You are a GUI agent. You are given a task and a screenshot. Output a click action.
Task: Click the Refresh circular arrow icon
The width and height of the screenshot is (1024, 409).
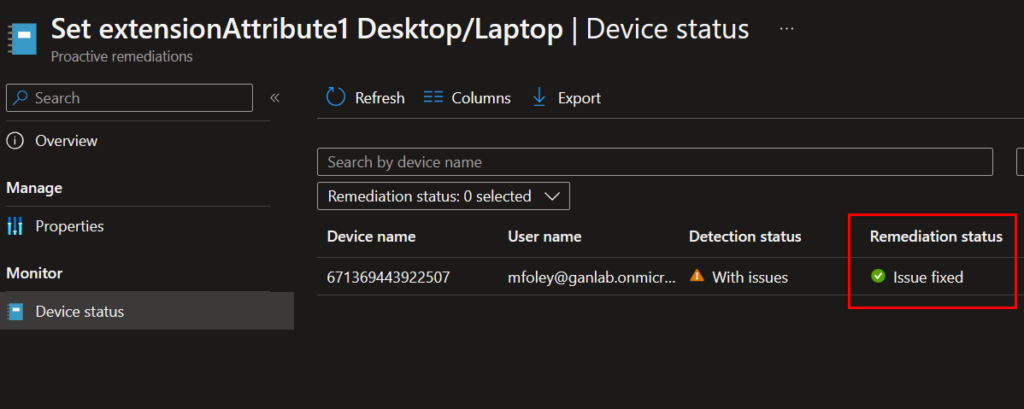tap(336, 97)
